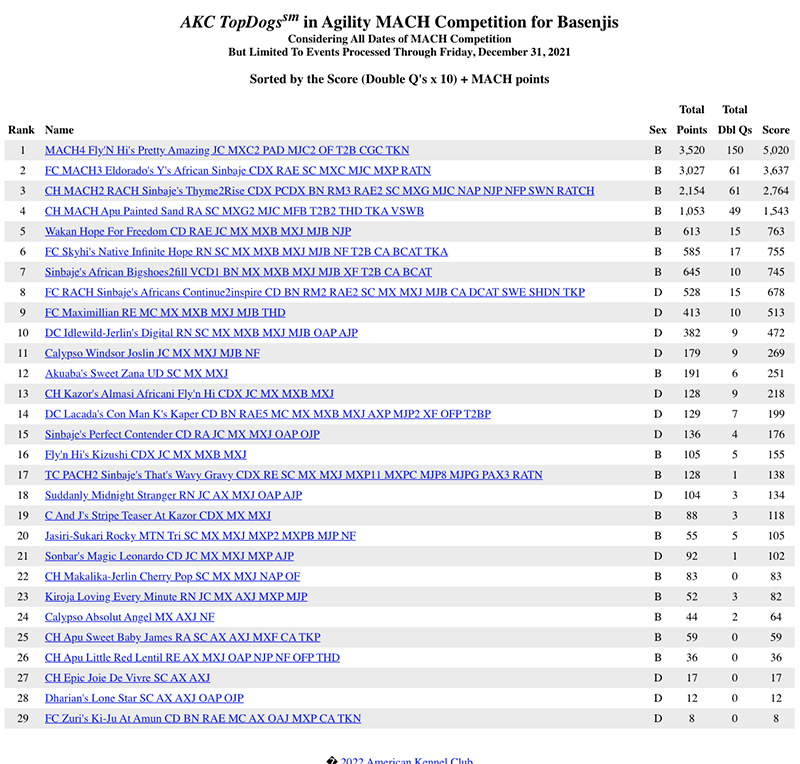The width and height of the screenshot is (800, 764).
Task: Open Calypso Absolut Angel link
Action: 129,617
